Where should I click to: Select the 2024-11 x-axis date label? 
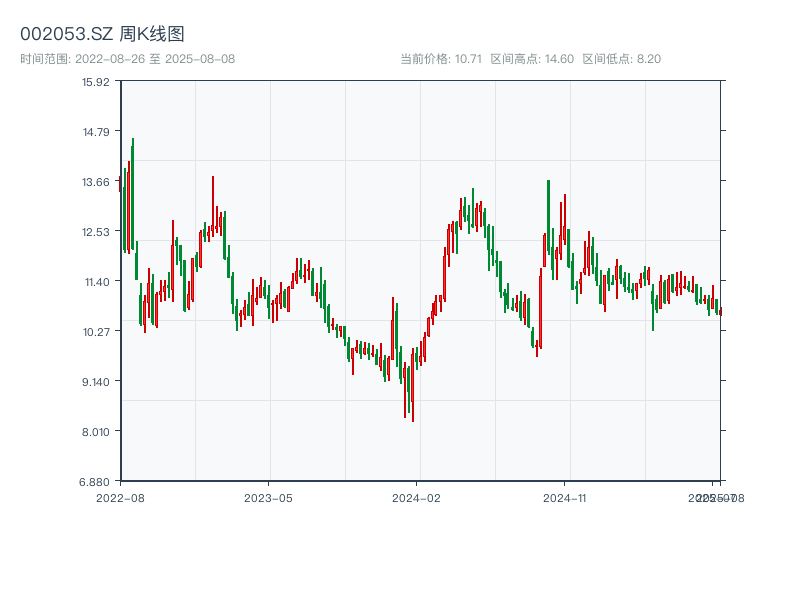(x=566, y=497)
